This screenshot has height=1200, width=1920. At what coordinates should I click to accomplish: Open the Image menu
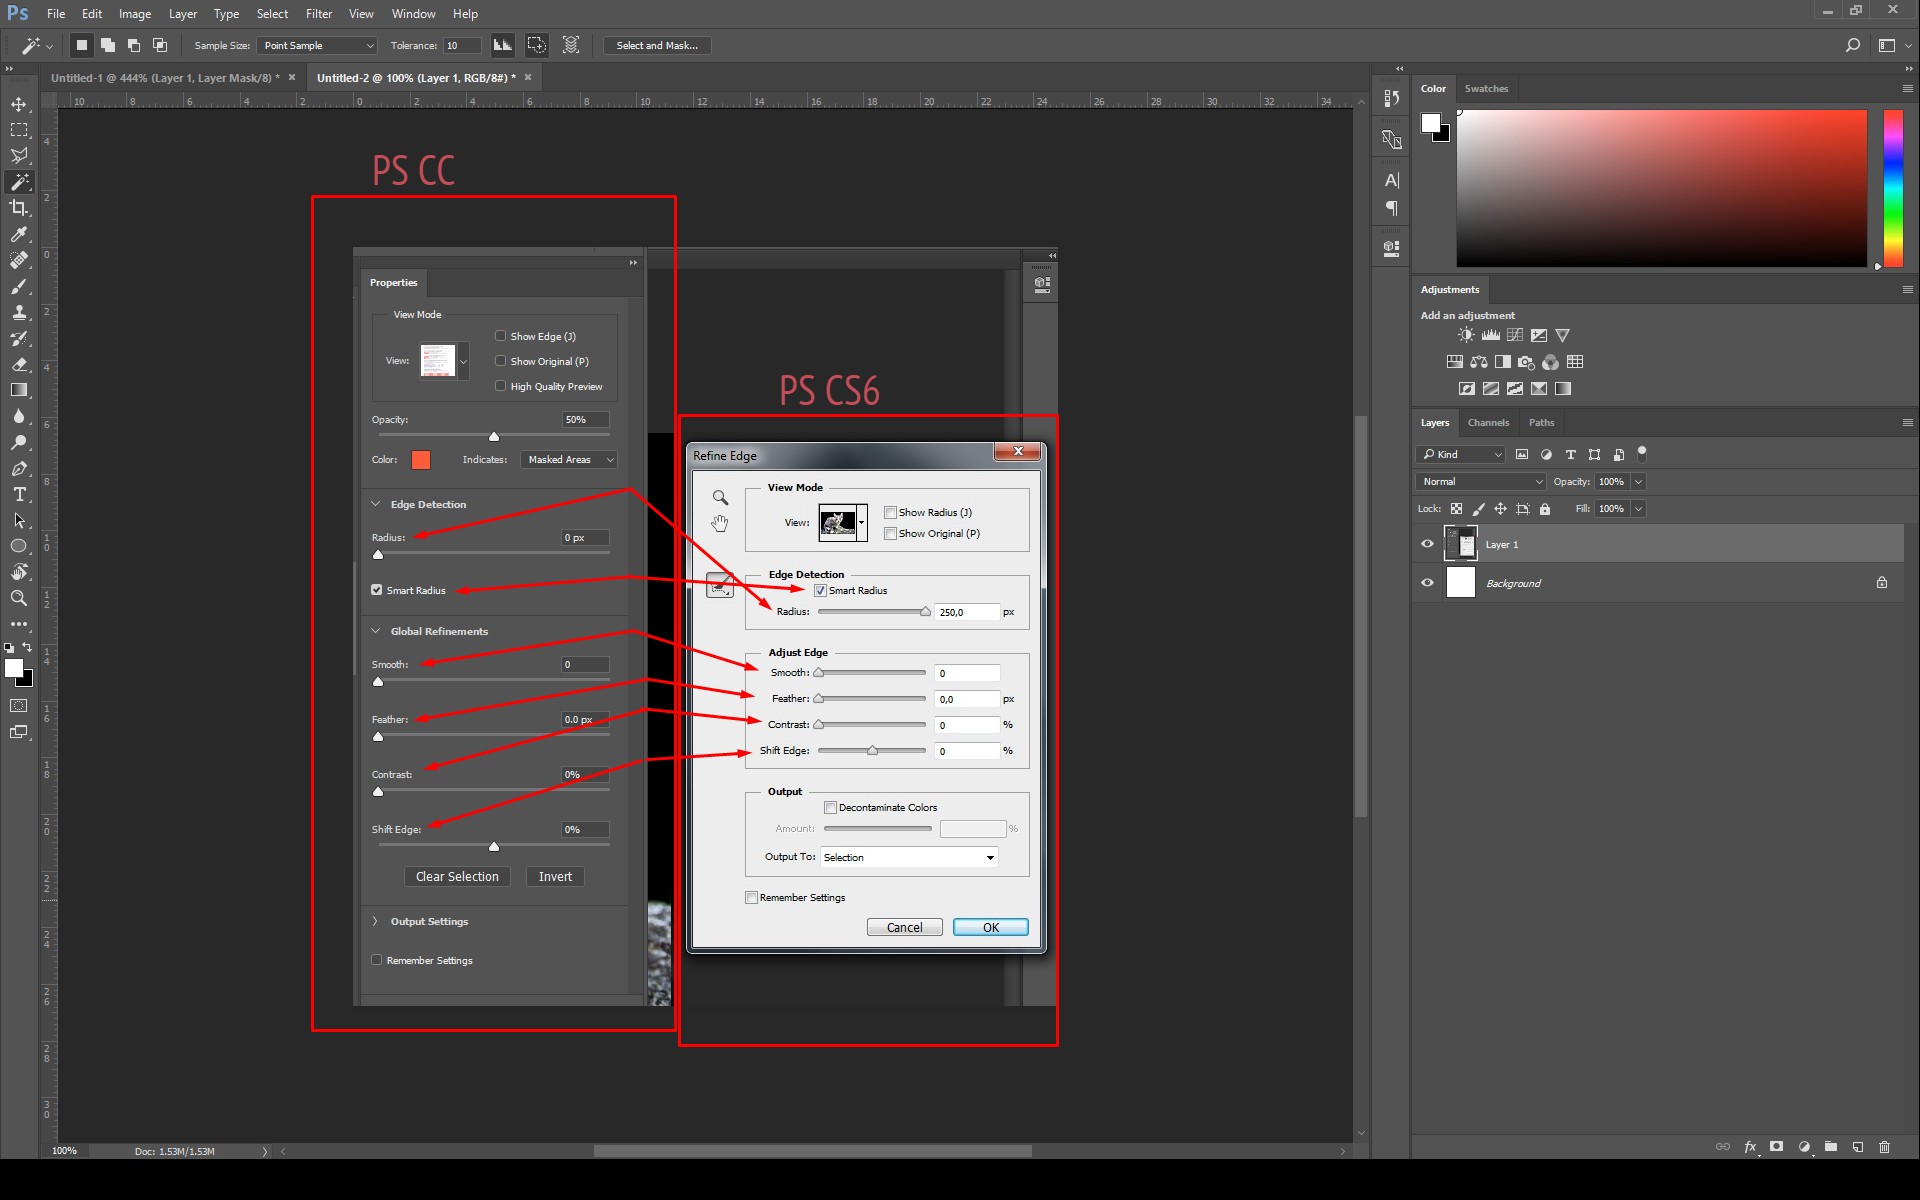135,14
